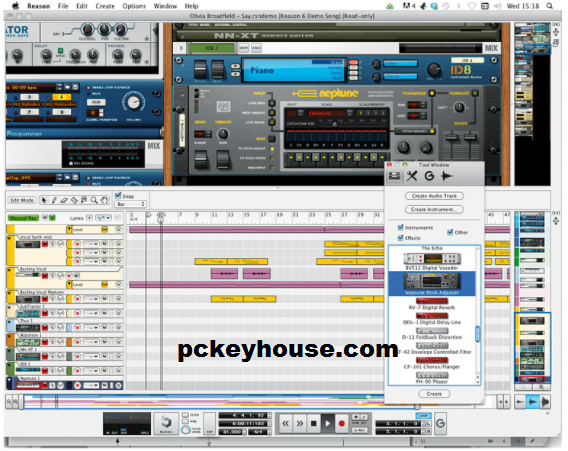Open the File menu

pyautogui.click(x=63, y=6)
